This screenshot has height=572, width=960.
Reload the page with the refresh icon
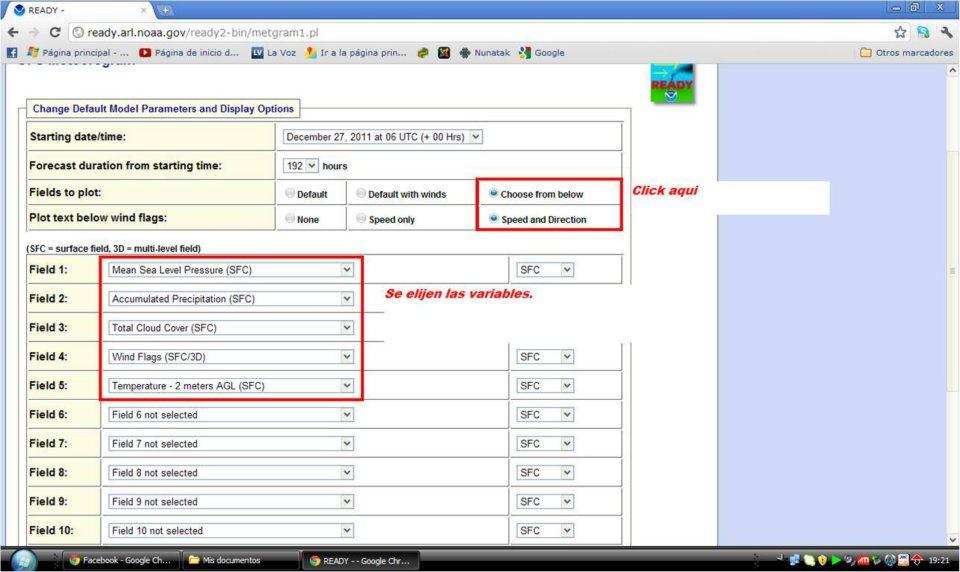tap(54, 32)
